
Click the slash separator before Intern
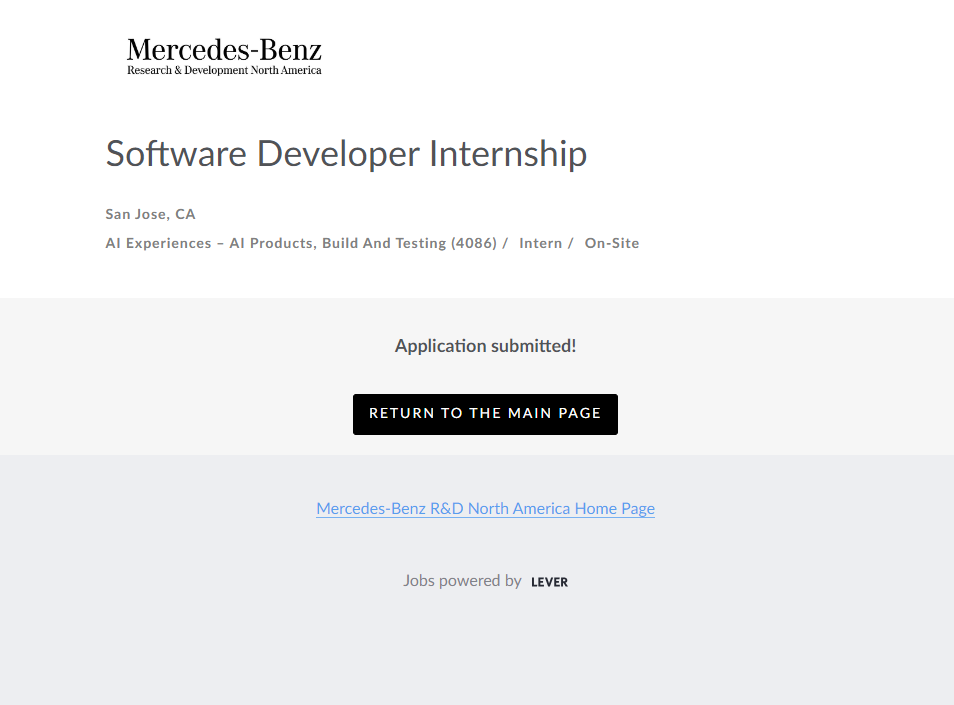[505, 243]
